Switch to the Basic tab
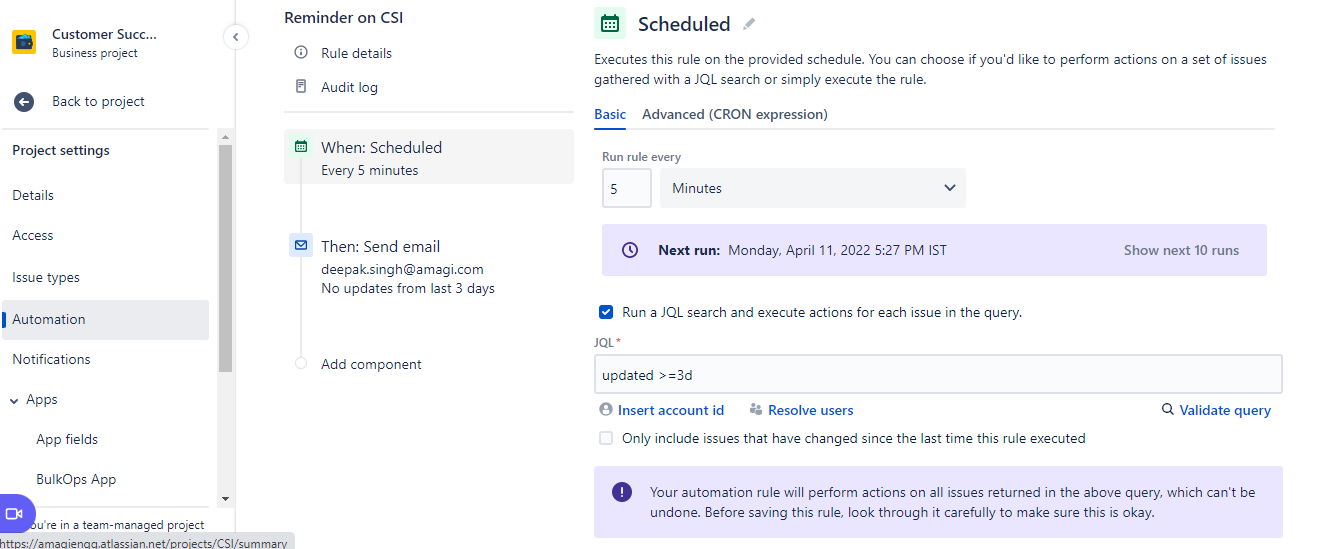 tap(610, 114)
